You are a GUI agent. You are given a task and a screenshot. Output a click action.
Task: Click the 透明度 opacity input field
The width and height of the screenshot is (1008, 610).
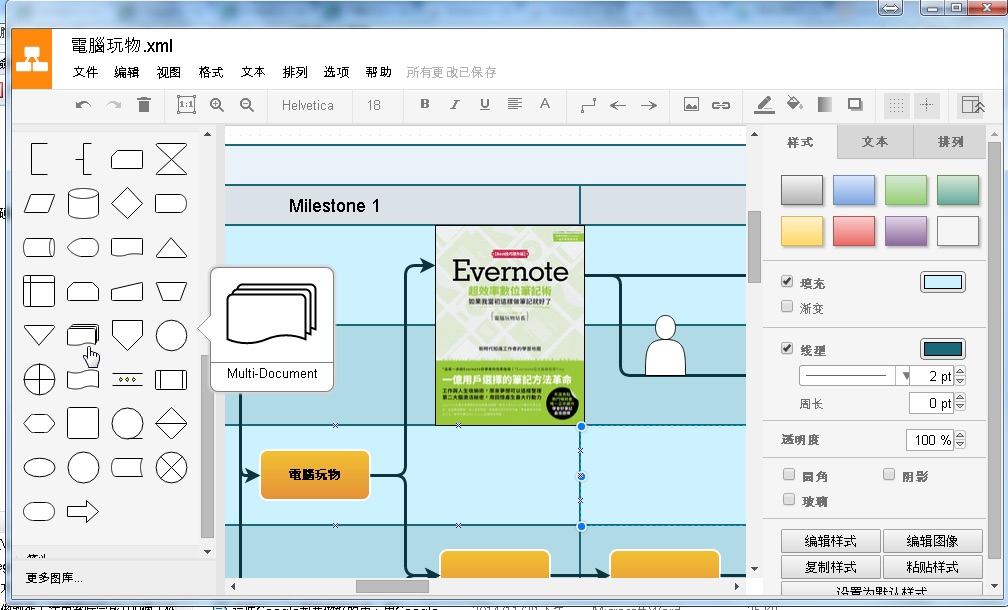tap(930, 440)
